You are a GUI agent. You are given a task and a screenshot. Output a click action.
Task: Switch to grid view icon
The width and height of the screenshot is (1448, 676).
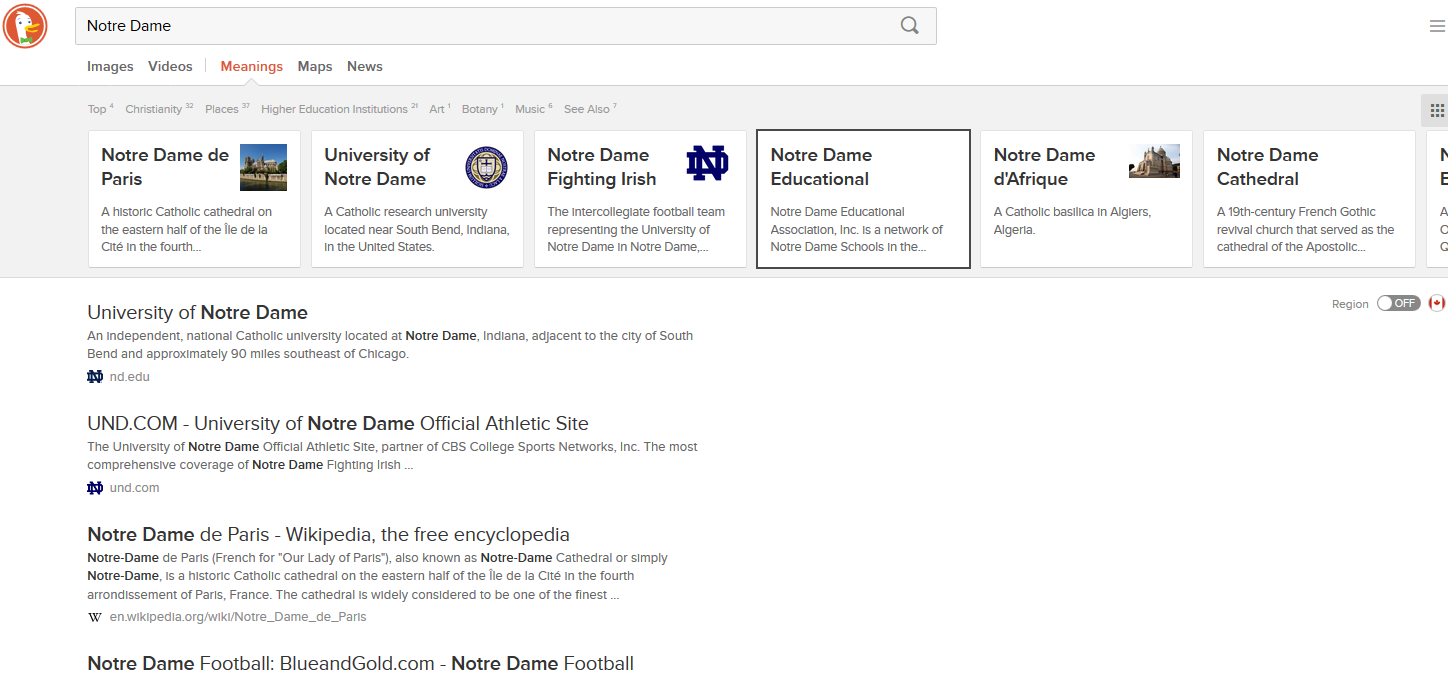pyautogui.click(x=1436, y=110)
